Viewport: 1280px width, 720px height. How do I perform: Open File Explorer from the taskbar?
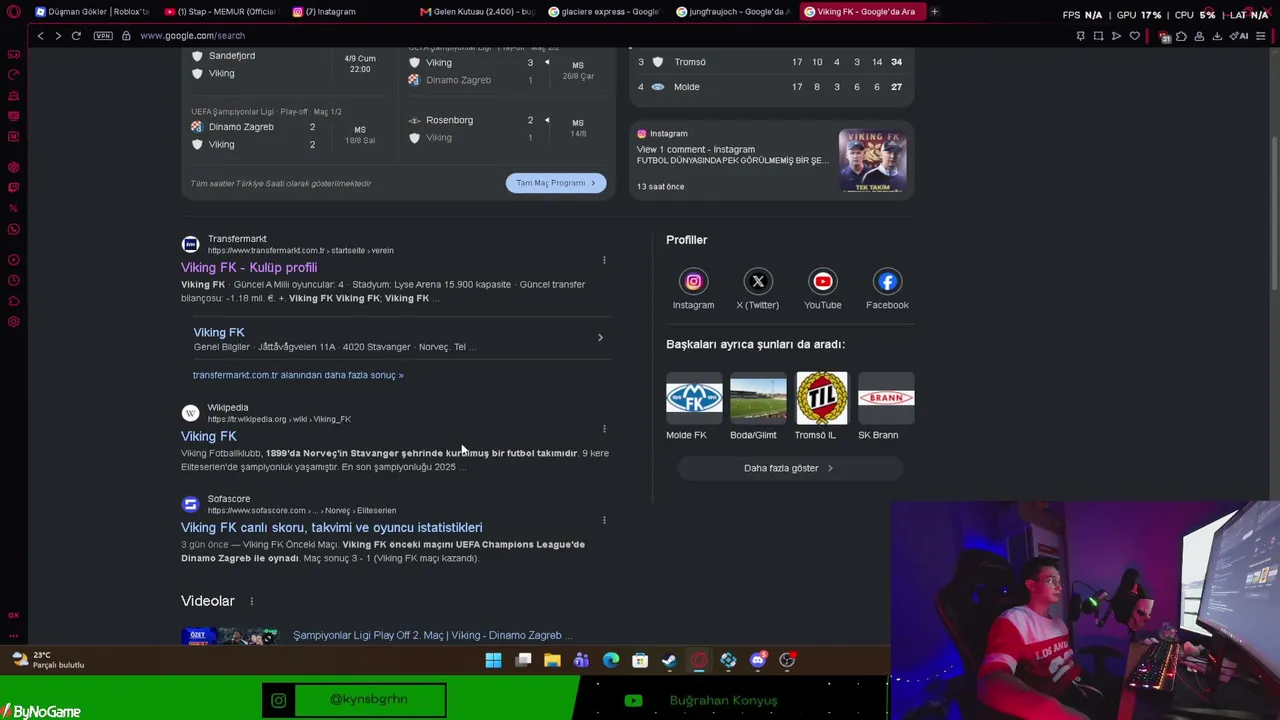tap(552, 660)
